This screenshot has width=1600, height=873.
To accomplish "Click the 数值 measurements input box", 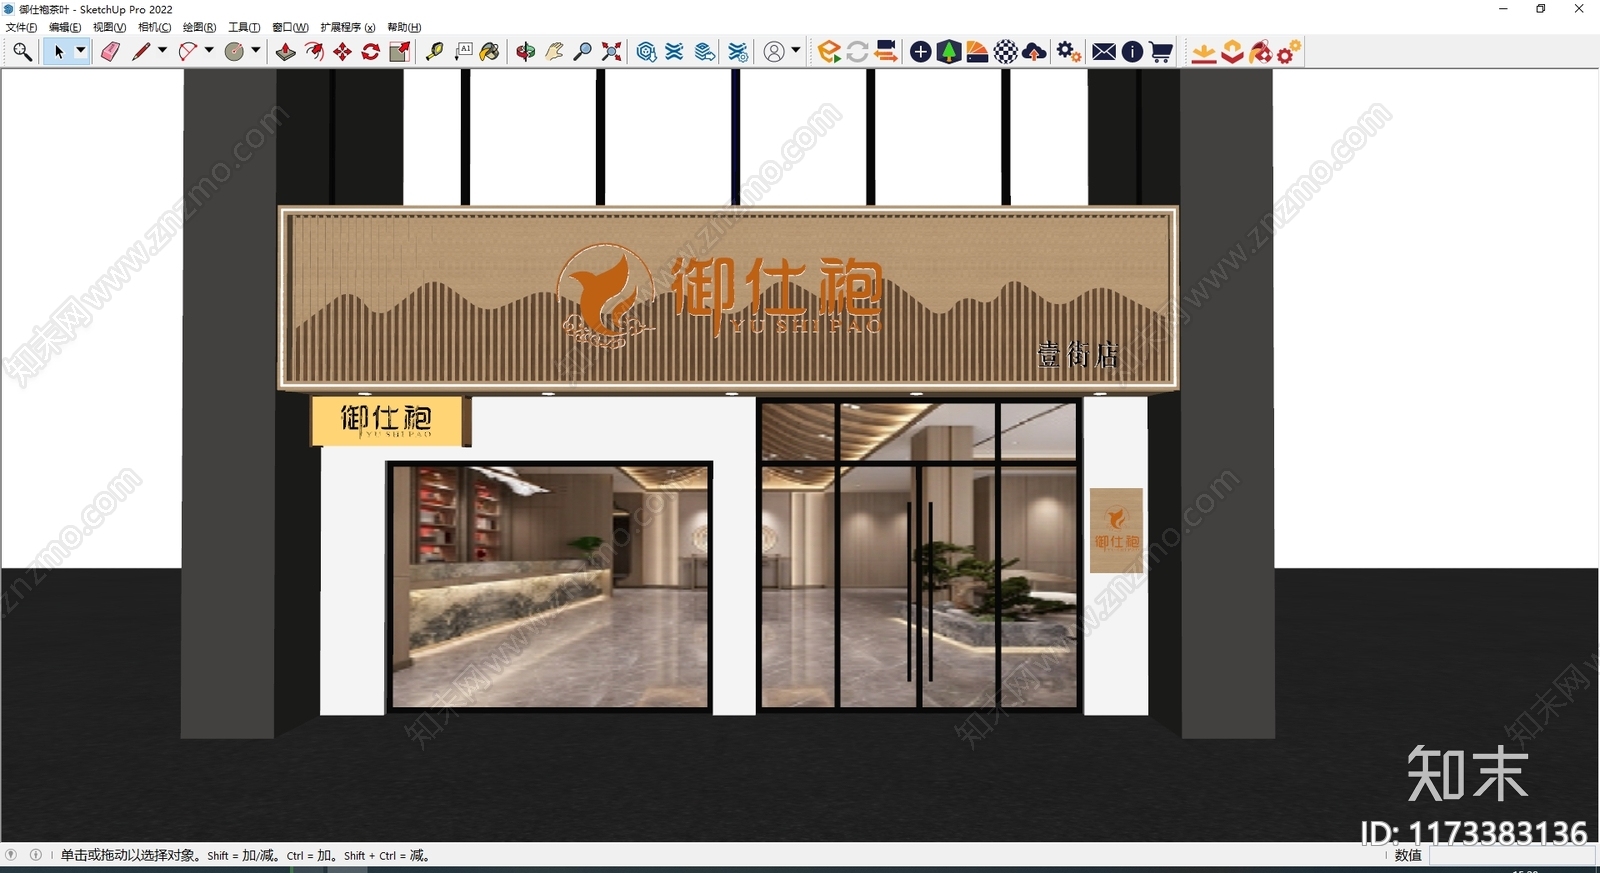I will [x=1510, y=856].
